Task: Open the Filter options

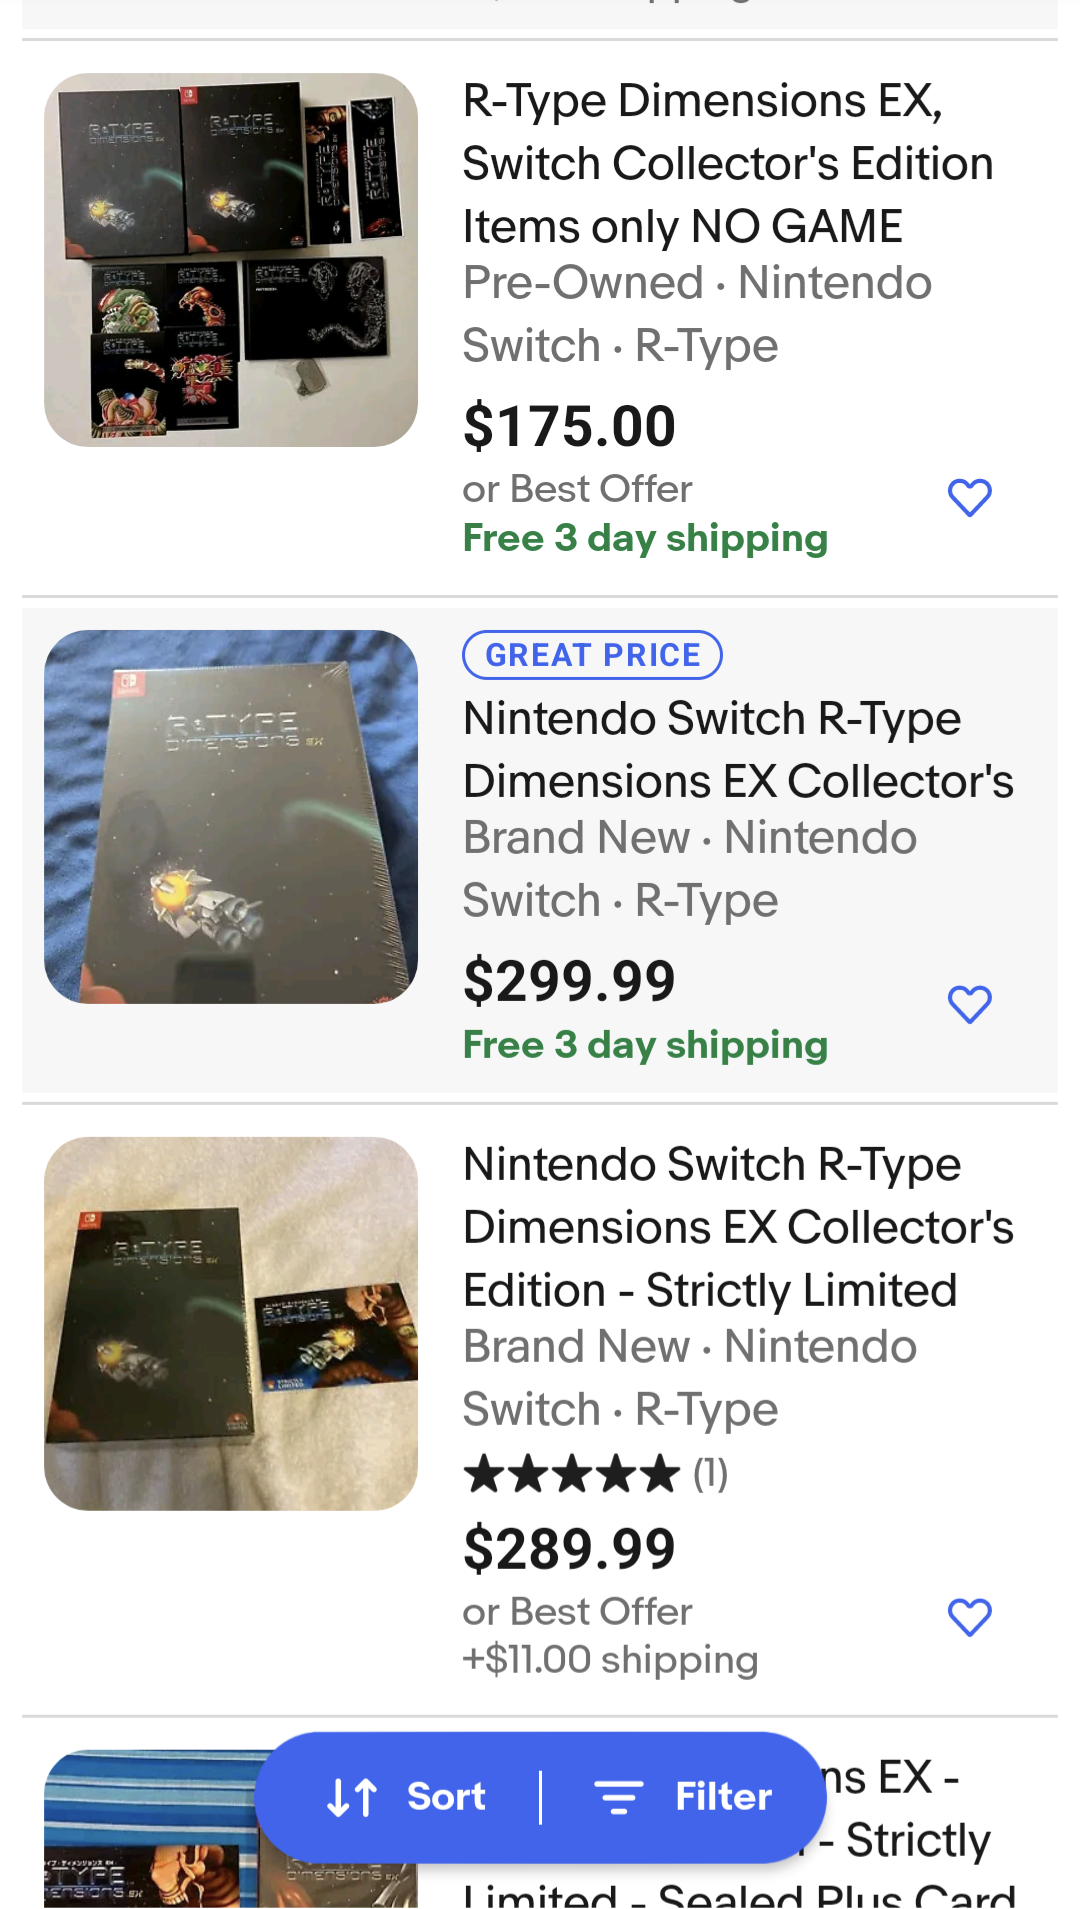Action: (x=722, y=1797)
